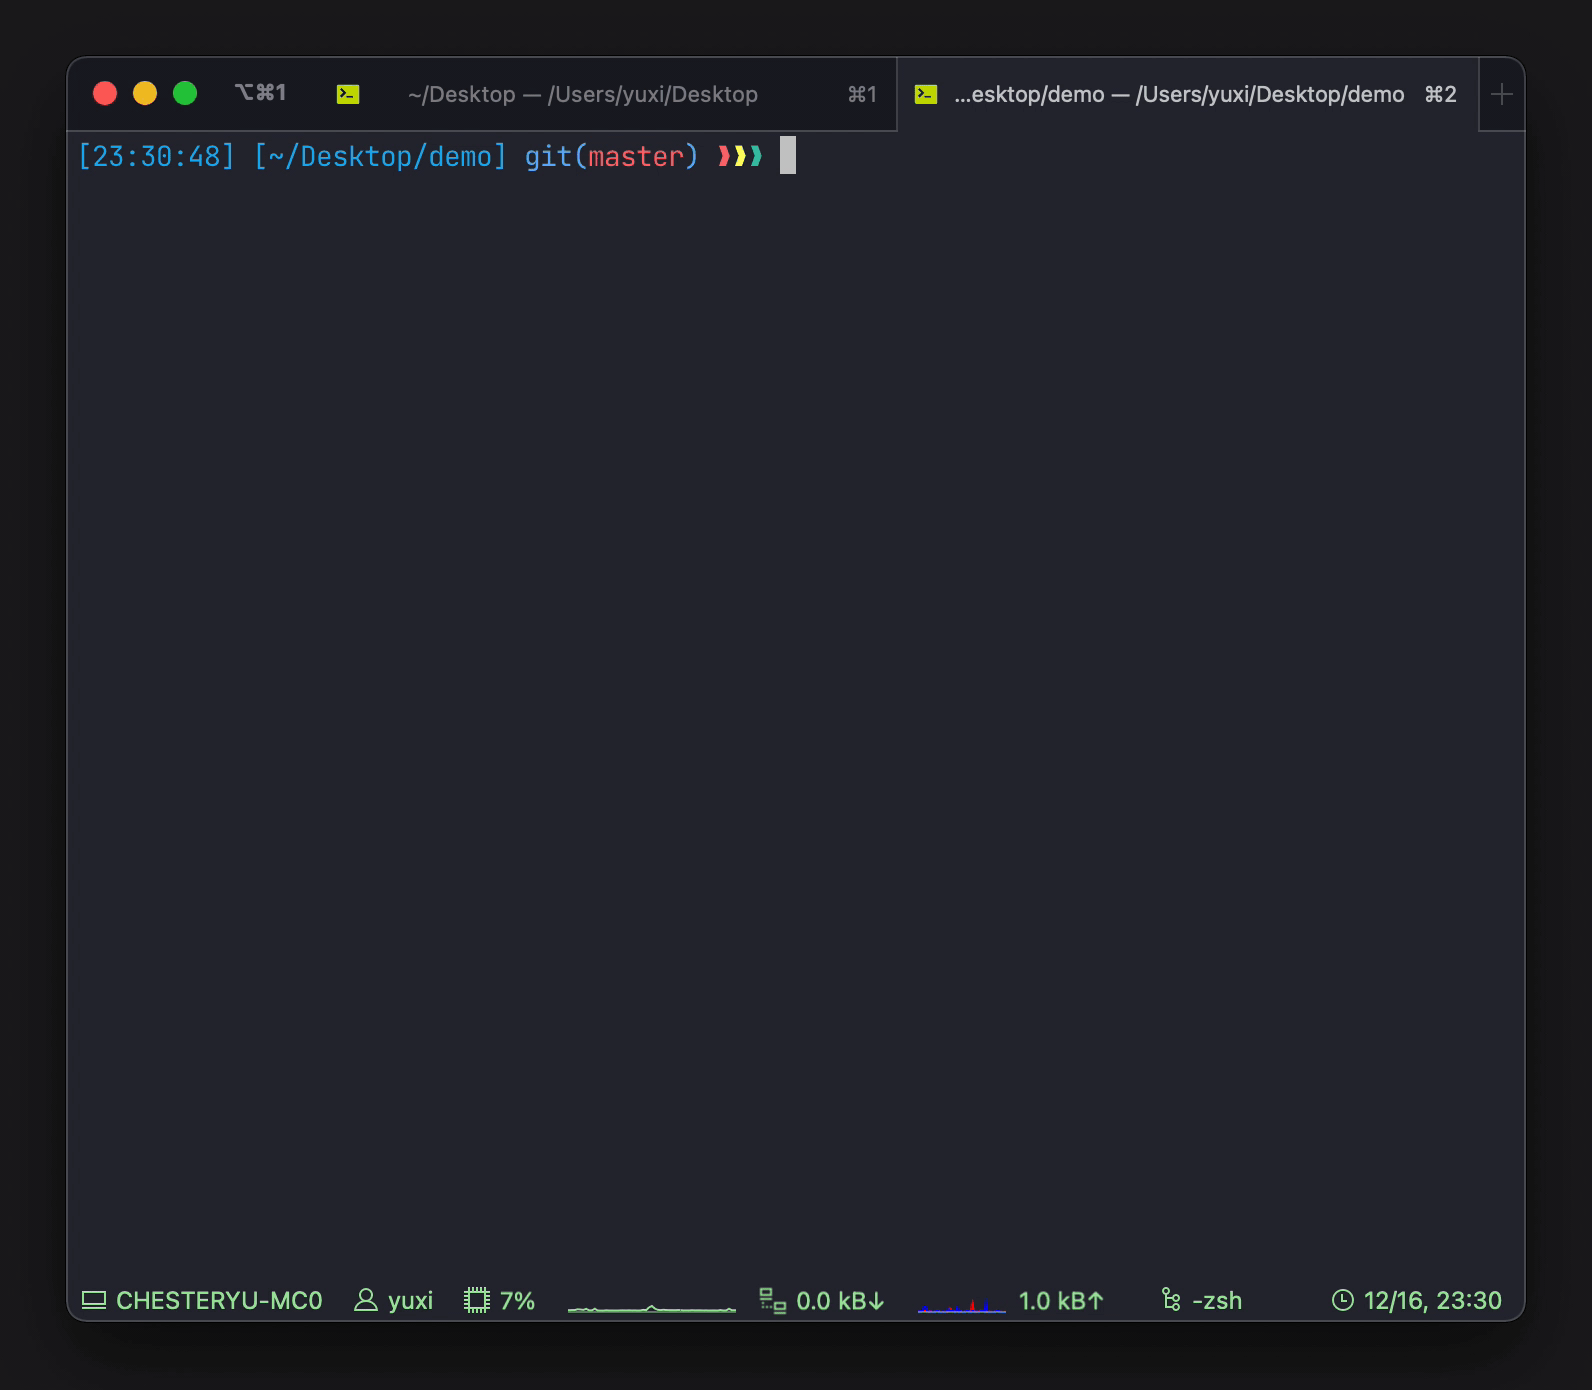Click the terminal icon on ~/Desktop tab
This screenshot has width=1592, height=1390.
point(348,95)
